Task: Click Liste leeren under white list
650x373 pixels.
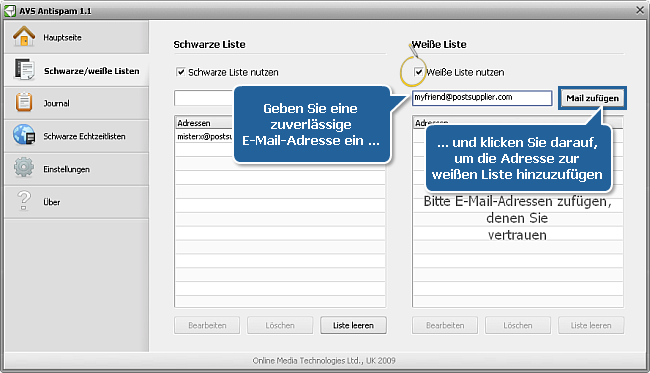Action: tap(591, 325)
